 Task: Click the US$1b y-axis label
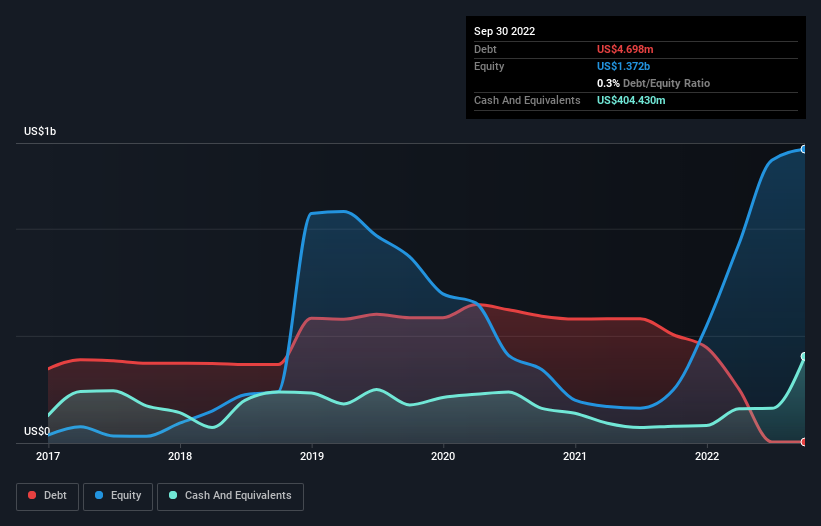[x=40, y=131]
